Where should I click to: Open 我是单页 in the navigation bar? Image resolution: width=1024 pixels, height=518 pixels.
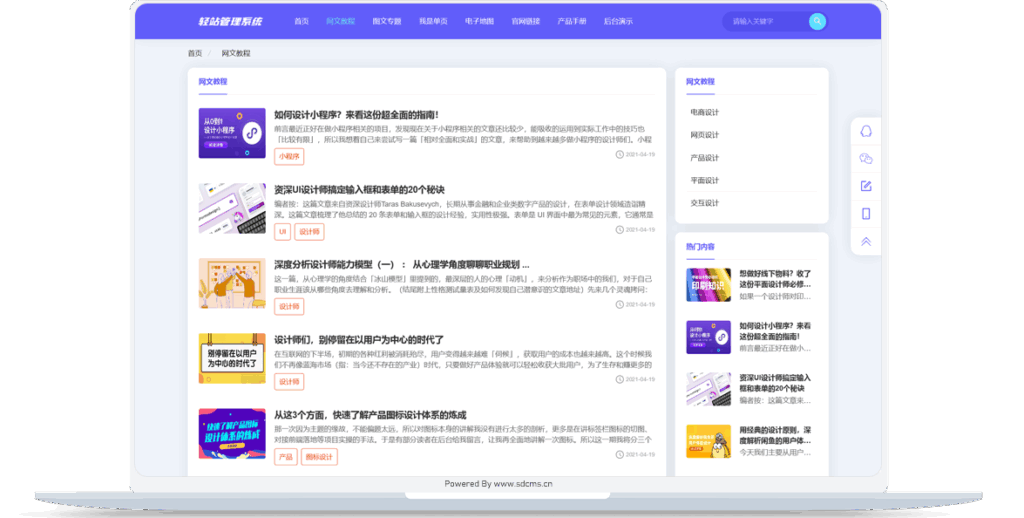[433, 22]
